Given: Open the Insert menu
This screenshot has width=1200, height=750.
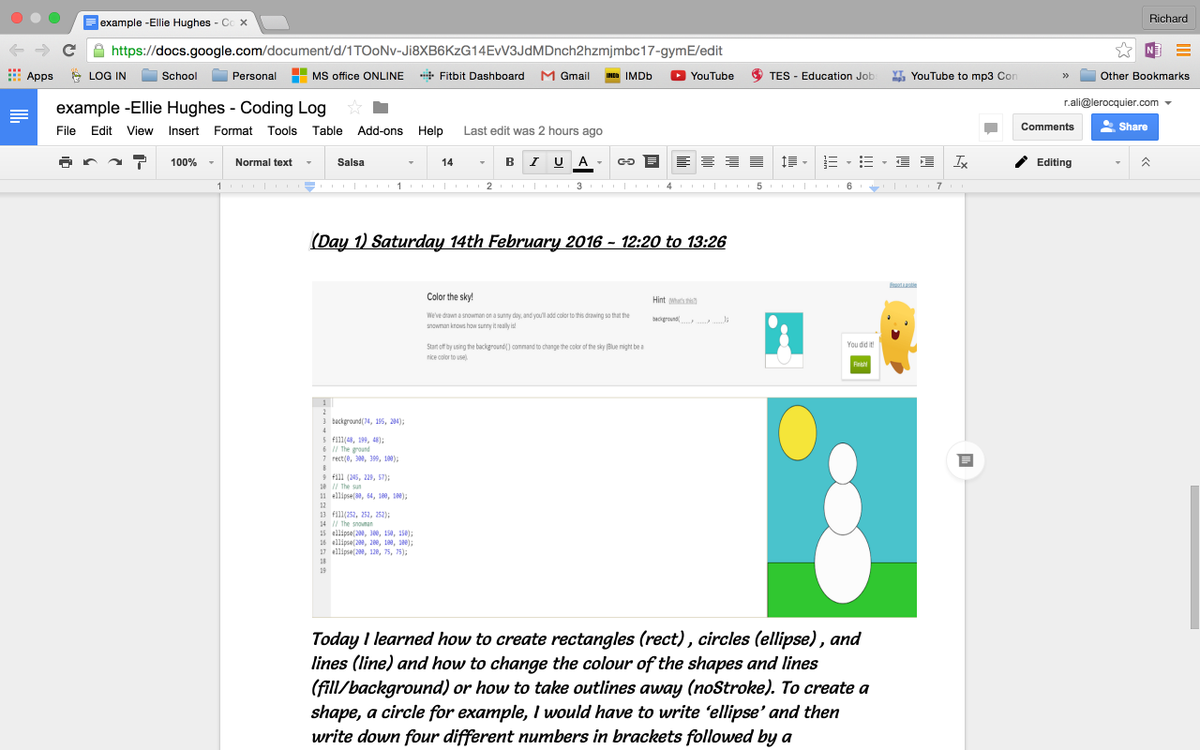Looking at the screenshot, I should [x=184, y=131].
